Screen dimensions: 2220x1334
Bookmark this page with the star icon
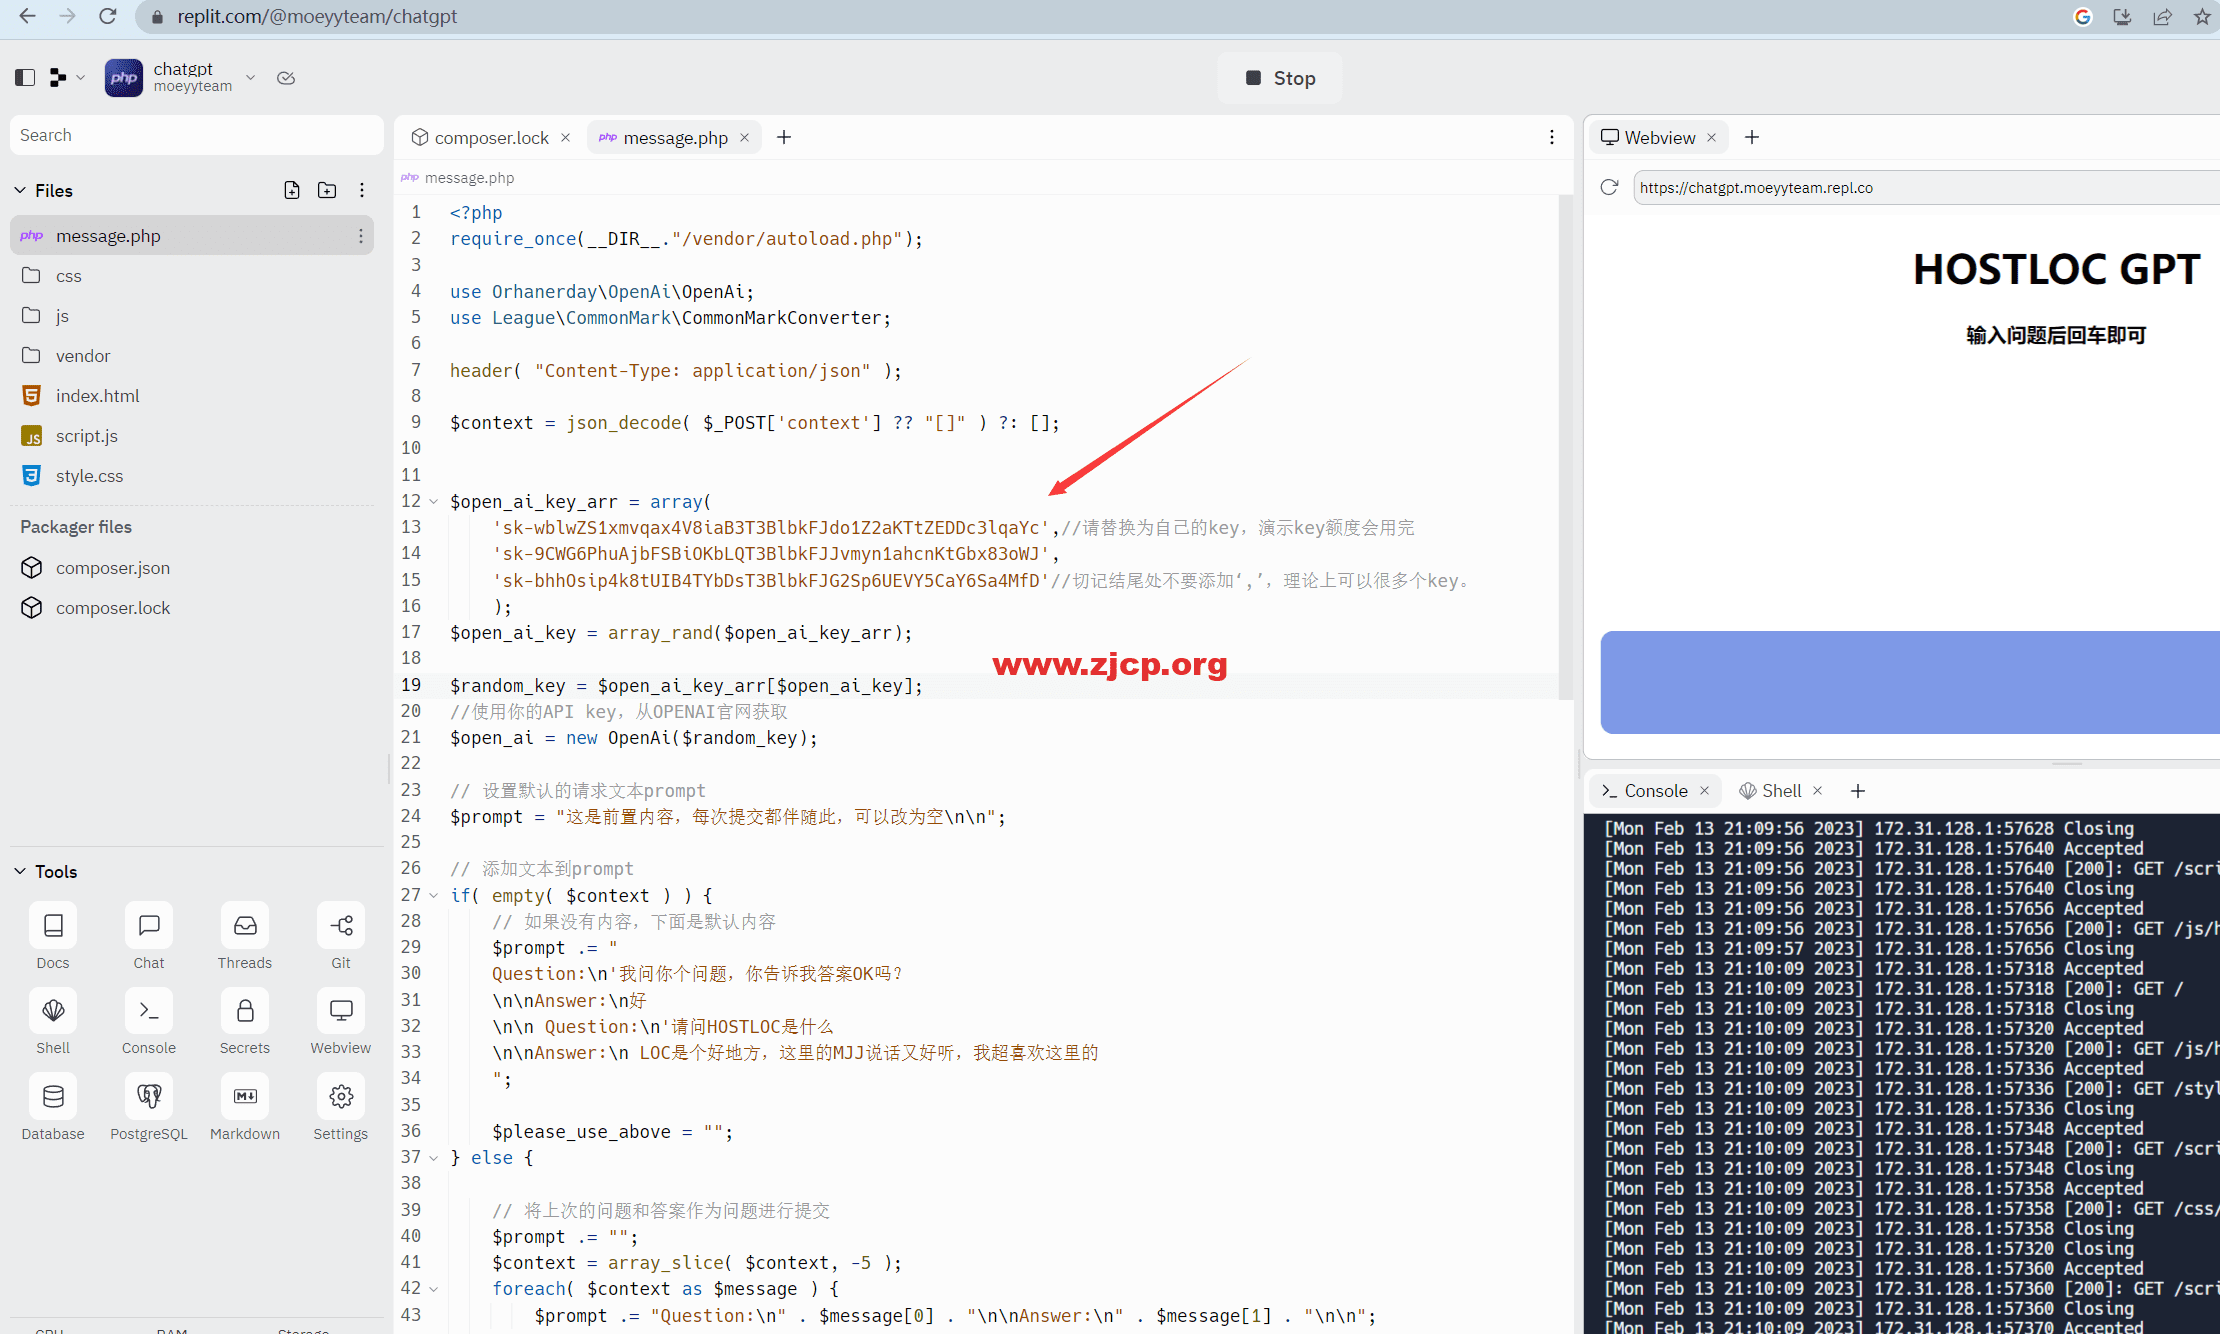click(x=2202, y=16)
